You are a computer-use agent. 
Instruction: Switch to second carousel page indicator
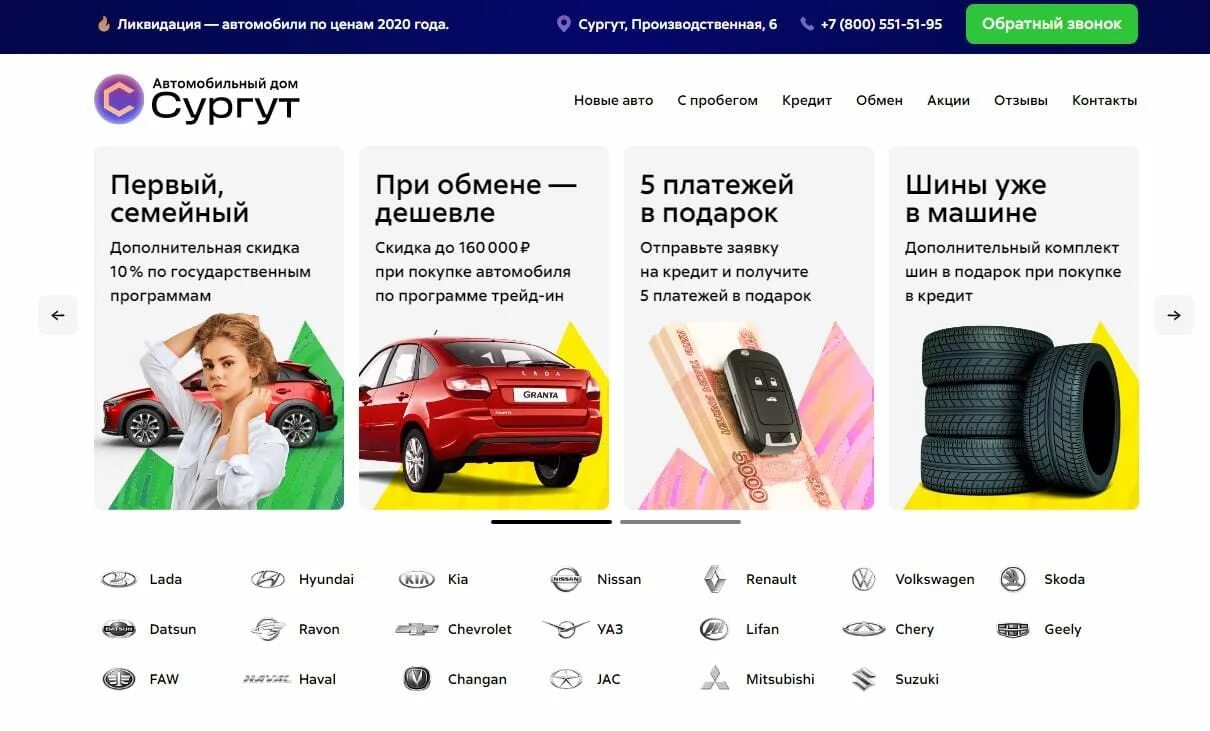click(680, 522)
